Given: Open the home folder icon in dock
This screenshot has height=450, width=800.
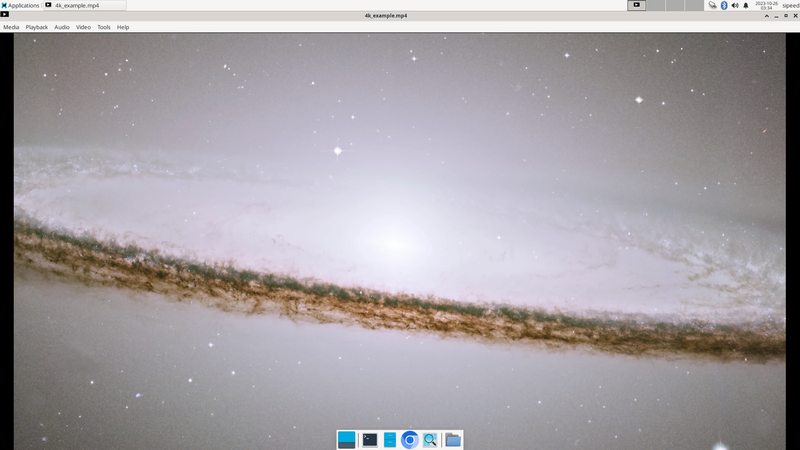Looking at the screenshot, I should (453, 440).
